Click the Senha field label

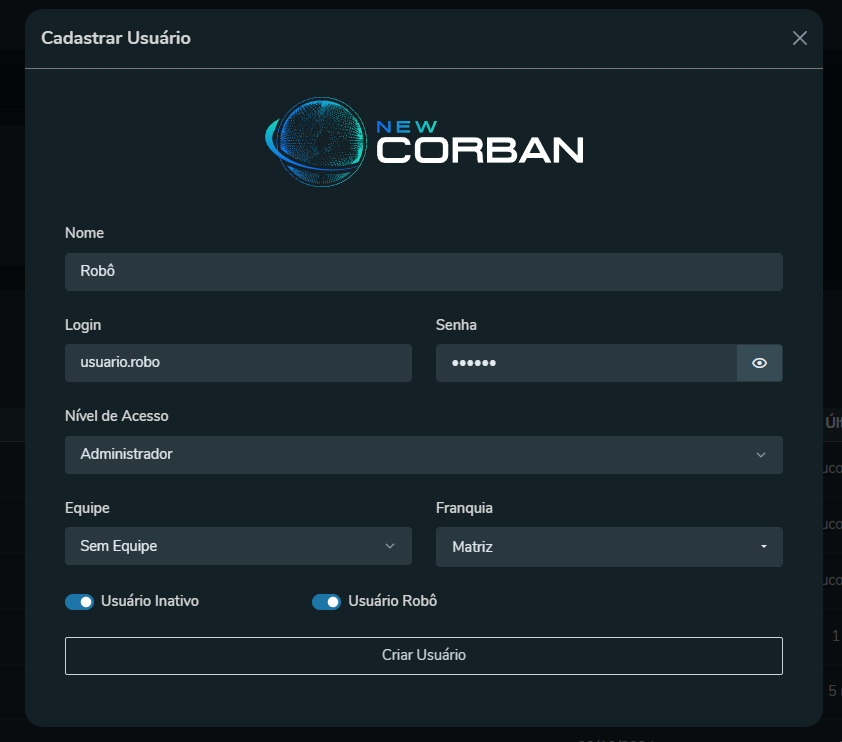(456, 325)
